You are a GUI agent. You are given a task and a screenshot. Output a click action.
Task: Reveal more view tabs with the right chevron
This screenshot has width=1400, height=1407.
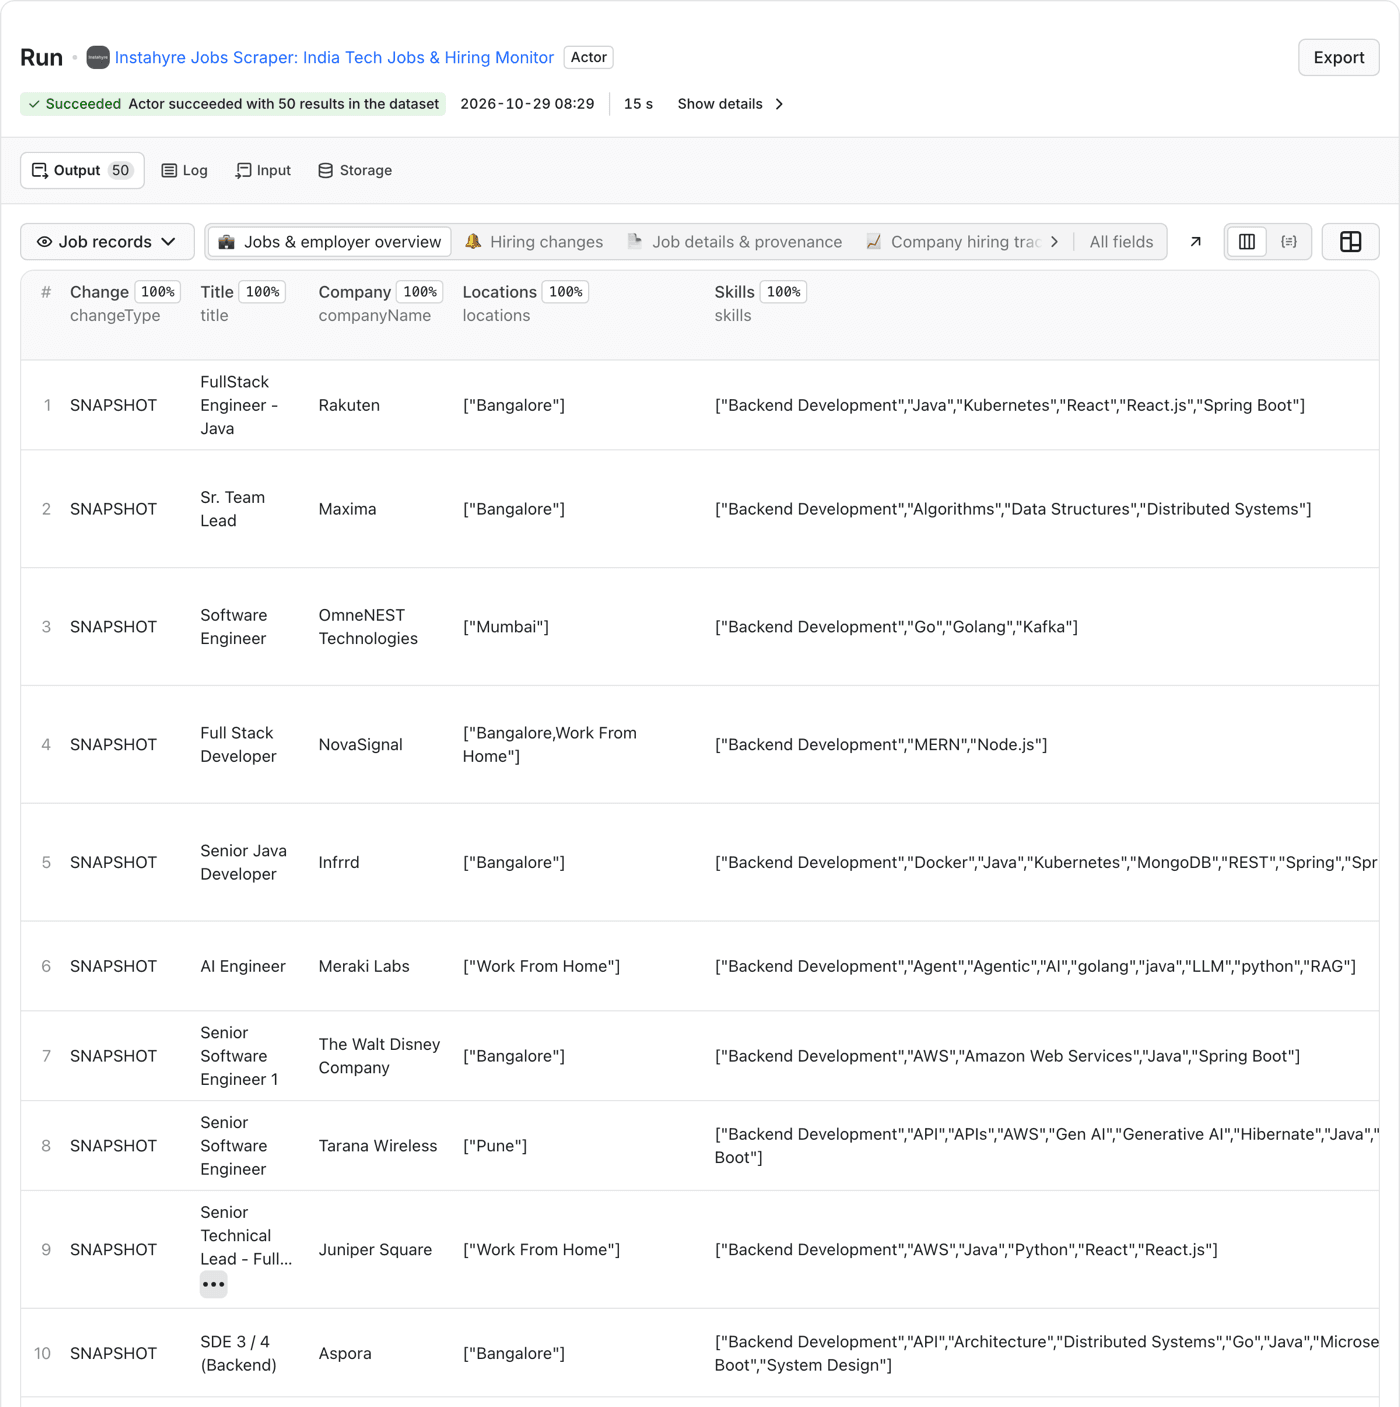point(1054,242)
